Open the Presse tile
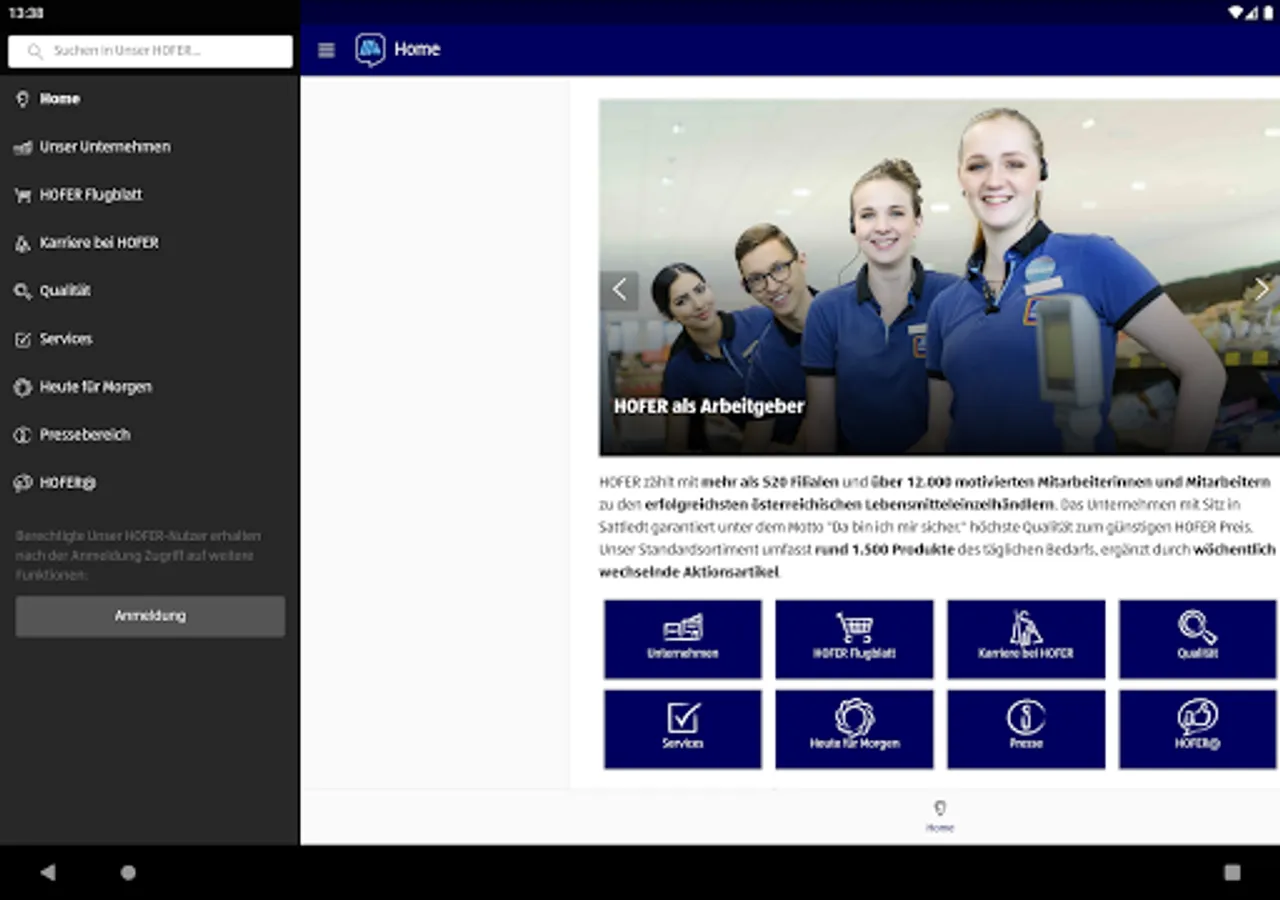 click(x=1026, y=729)
